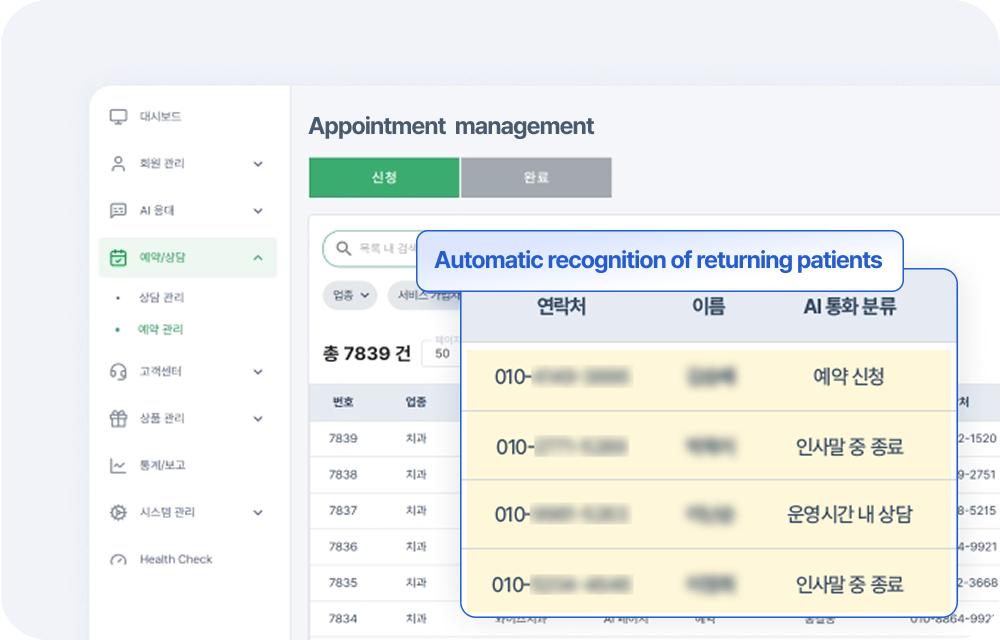Open 통계/보고 via its chart icon

click(x=118, y=466)
